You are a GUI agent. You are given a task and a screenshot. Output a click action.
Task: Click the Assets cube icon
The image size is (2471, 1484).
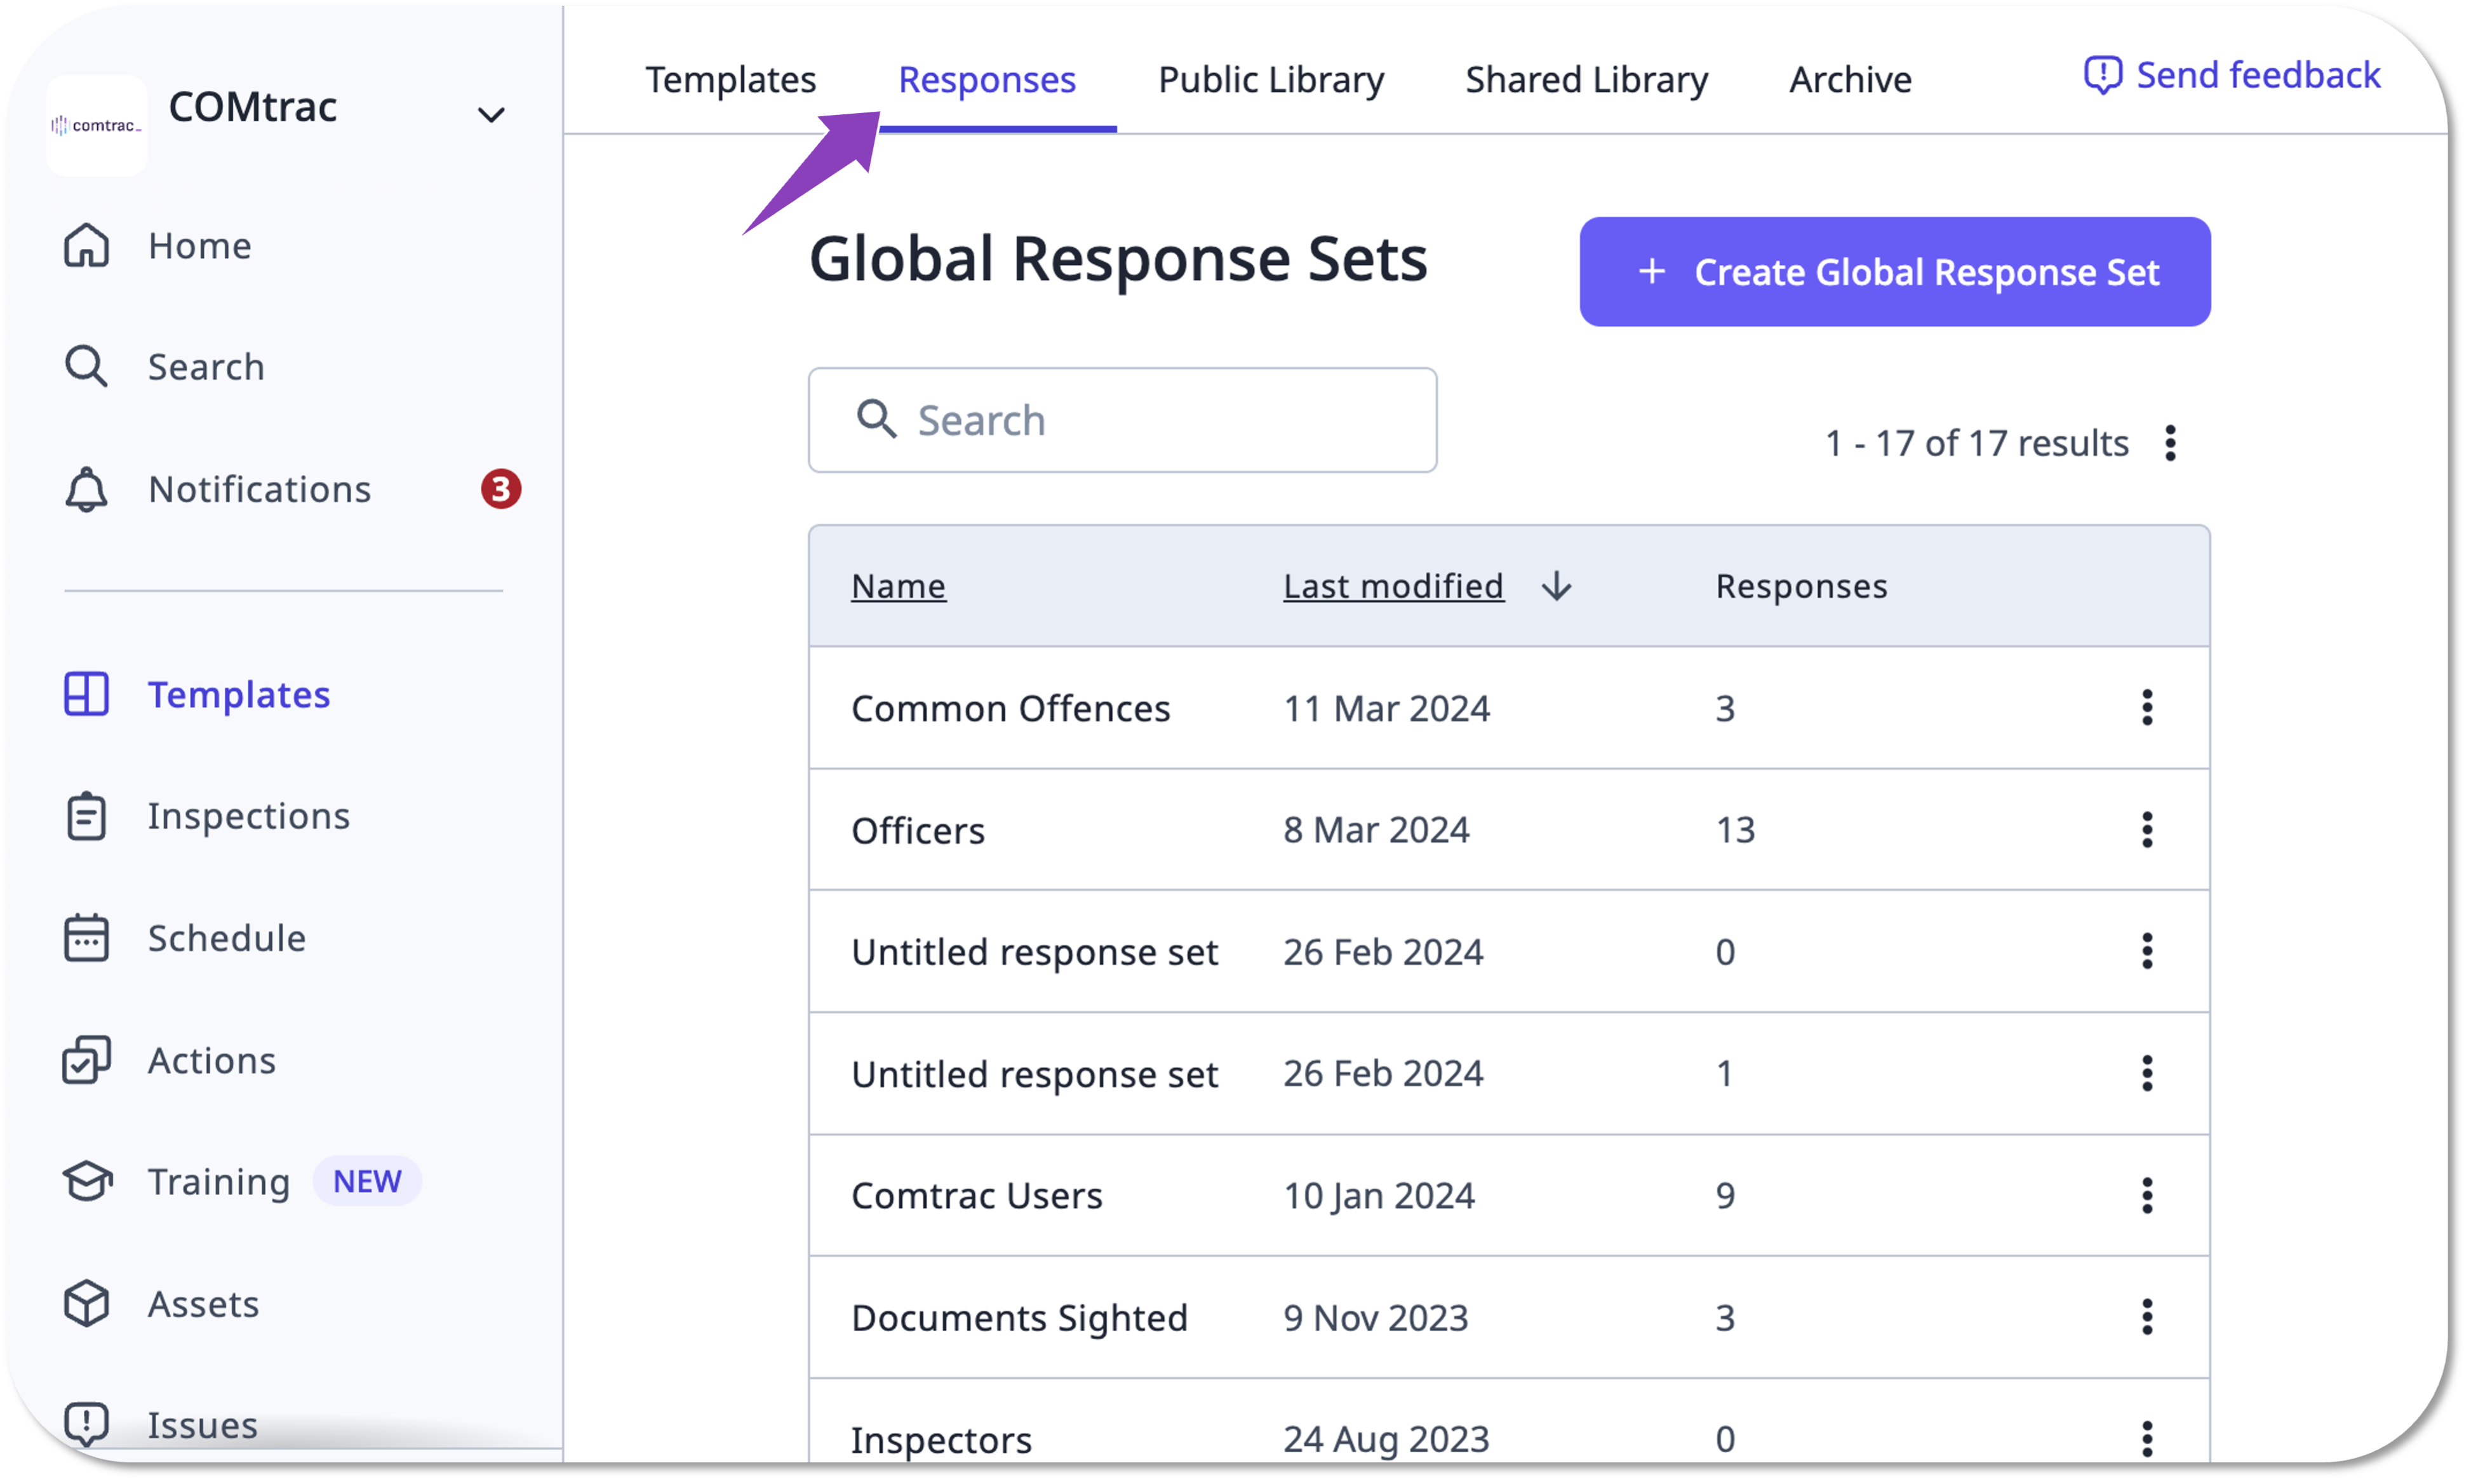click(x=86, y=1303)
